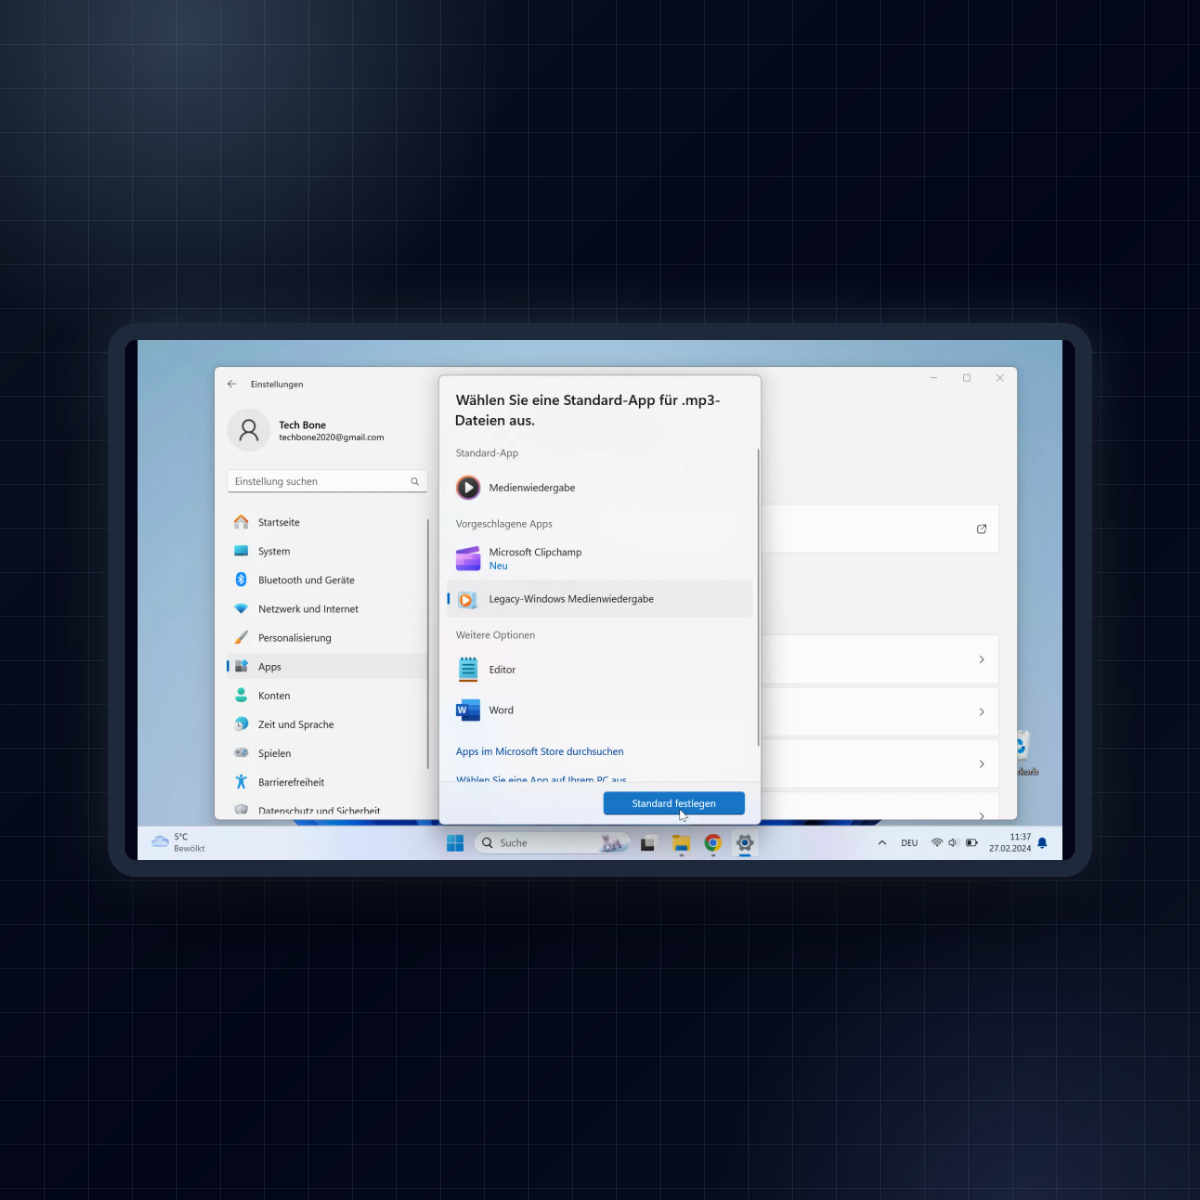Image resolution: width=1200 pixels, height=1200 pixels.
Task: Pick Editor under Weitere Optionen
Action: click(600, 670)
